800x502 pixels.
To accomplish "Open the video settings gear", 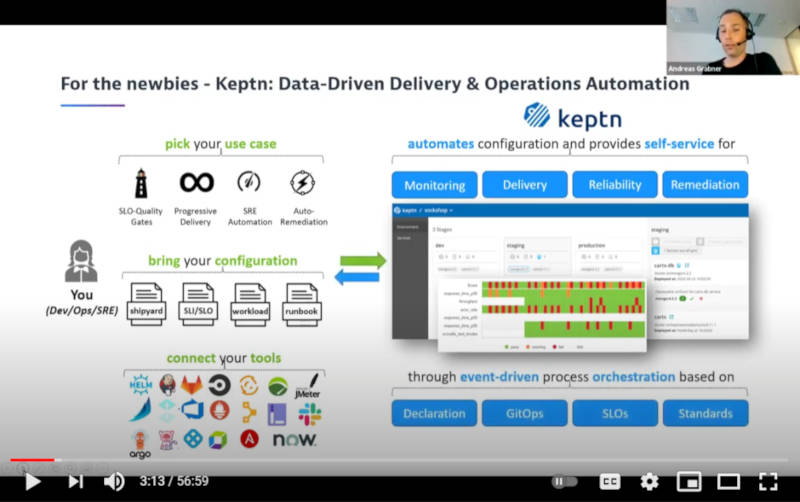I will [x=649, y=481].
